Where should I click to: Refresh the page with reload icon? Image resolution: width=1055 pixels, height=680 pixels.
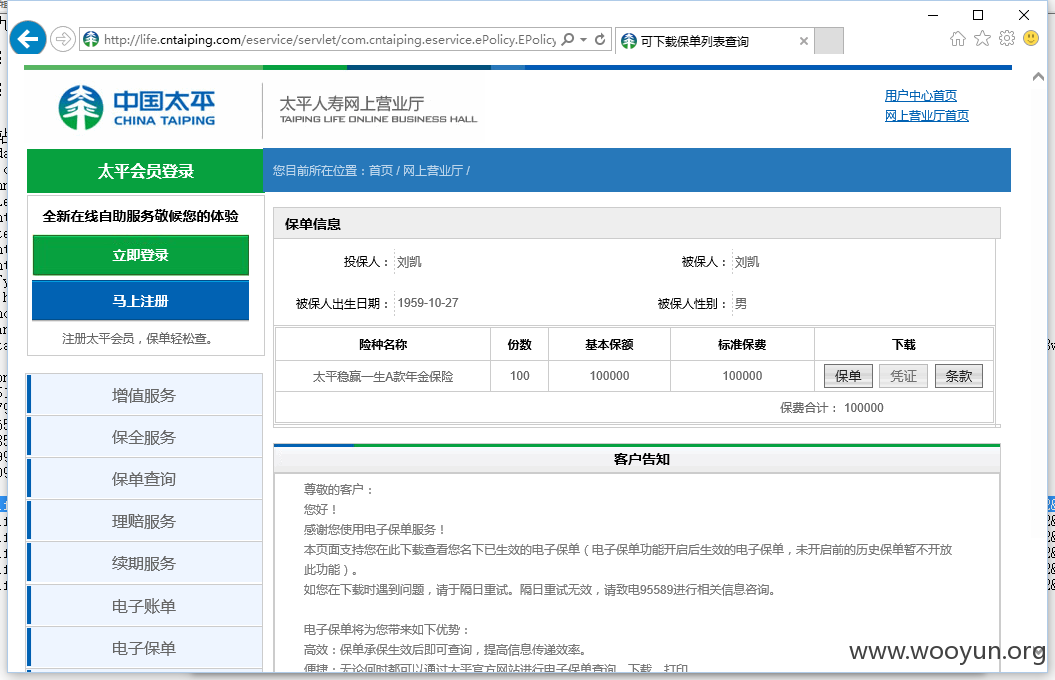coord(600,40)
